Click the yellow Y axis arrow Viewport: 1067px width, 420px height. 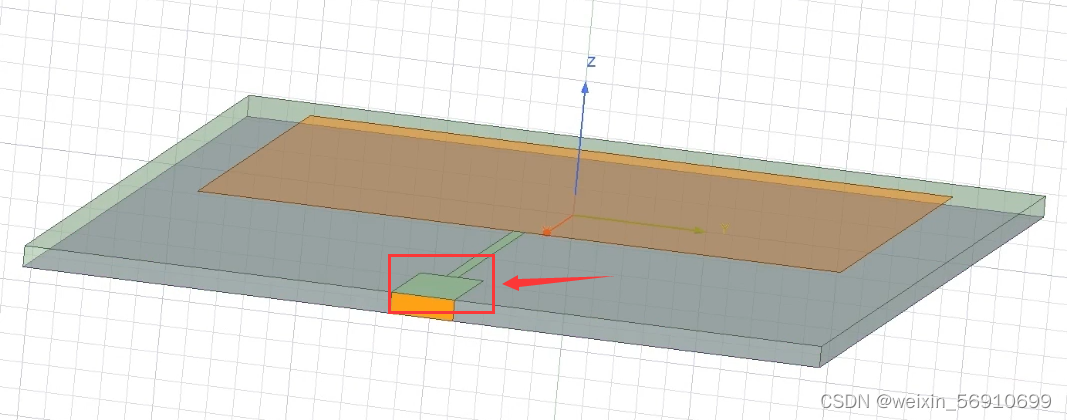[x=640, y=223]
